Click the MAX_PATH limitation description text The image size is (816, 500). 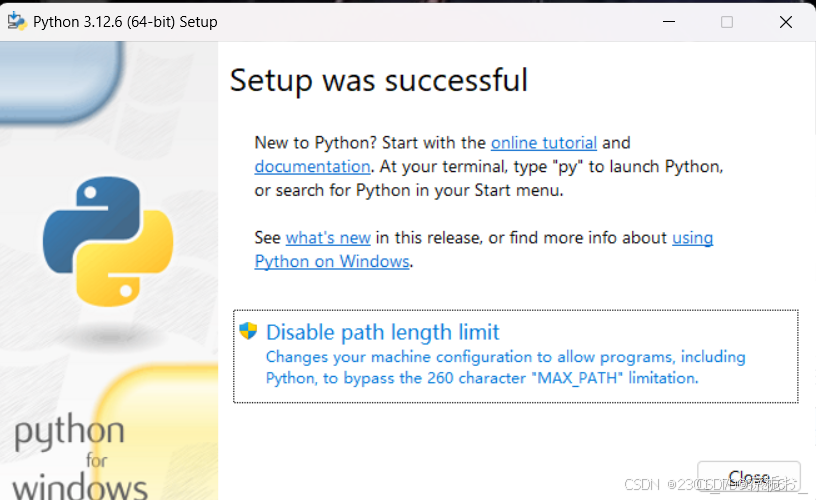pyautogui.click(x=506, y=367)
